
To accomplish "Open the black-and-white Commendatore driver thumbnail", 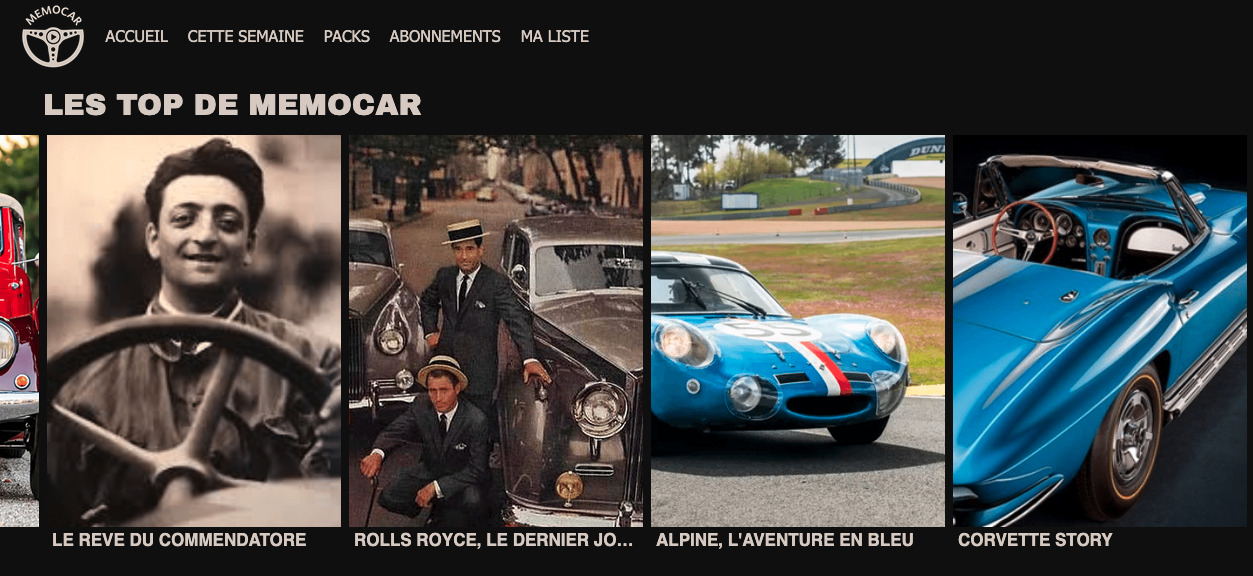I will click(x=193, y=330).
